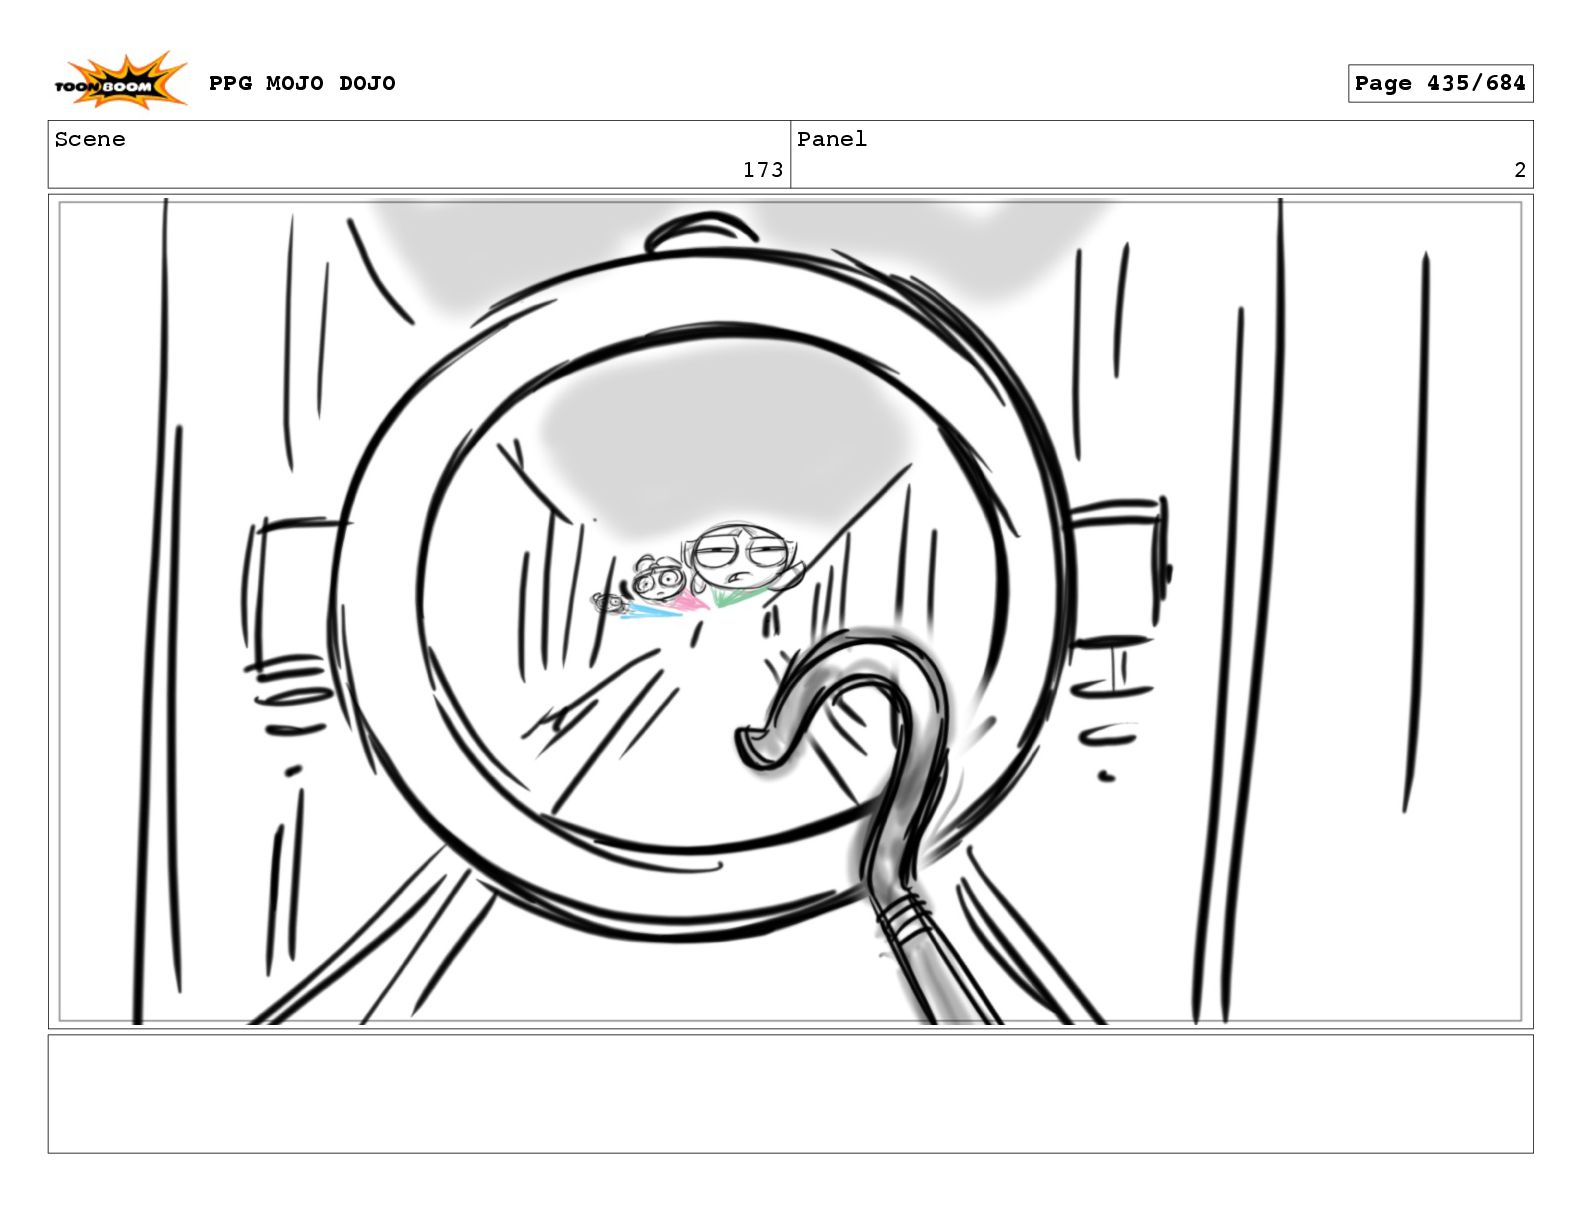Click the 'Page 435/684' page indicator
The image size is (1582, 1225).
click(1440, 84)
